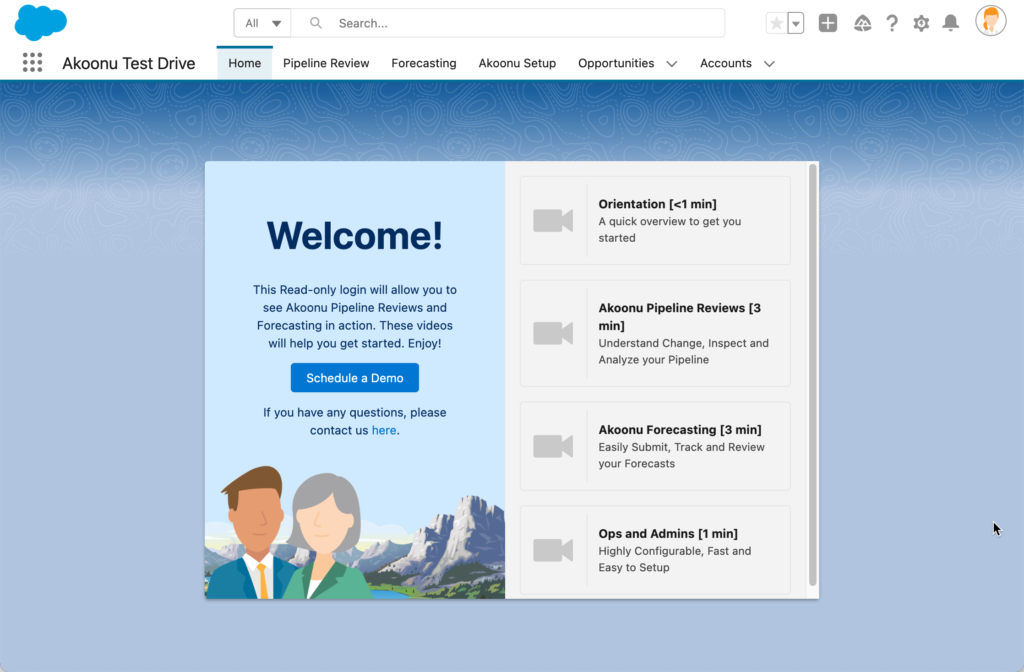Expand the Accounts tab chevron
Viewport: 1024px width, 672px height.
point(769,64)
